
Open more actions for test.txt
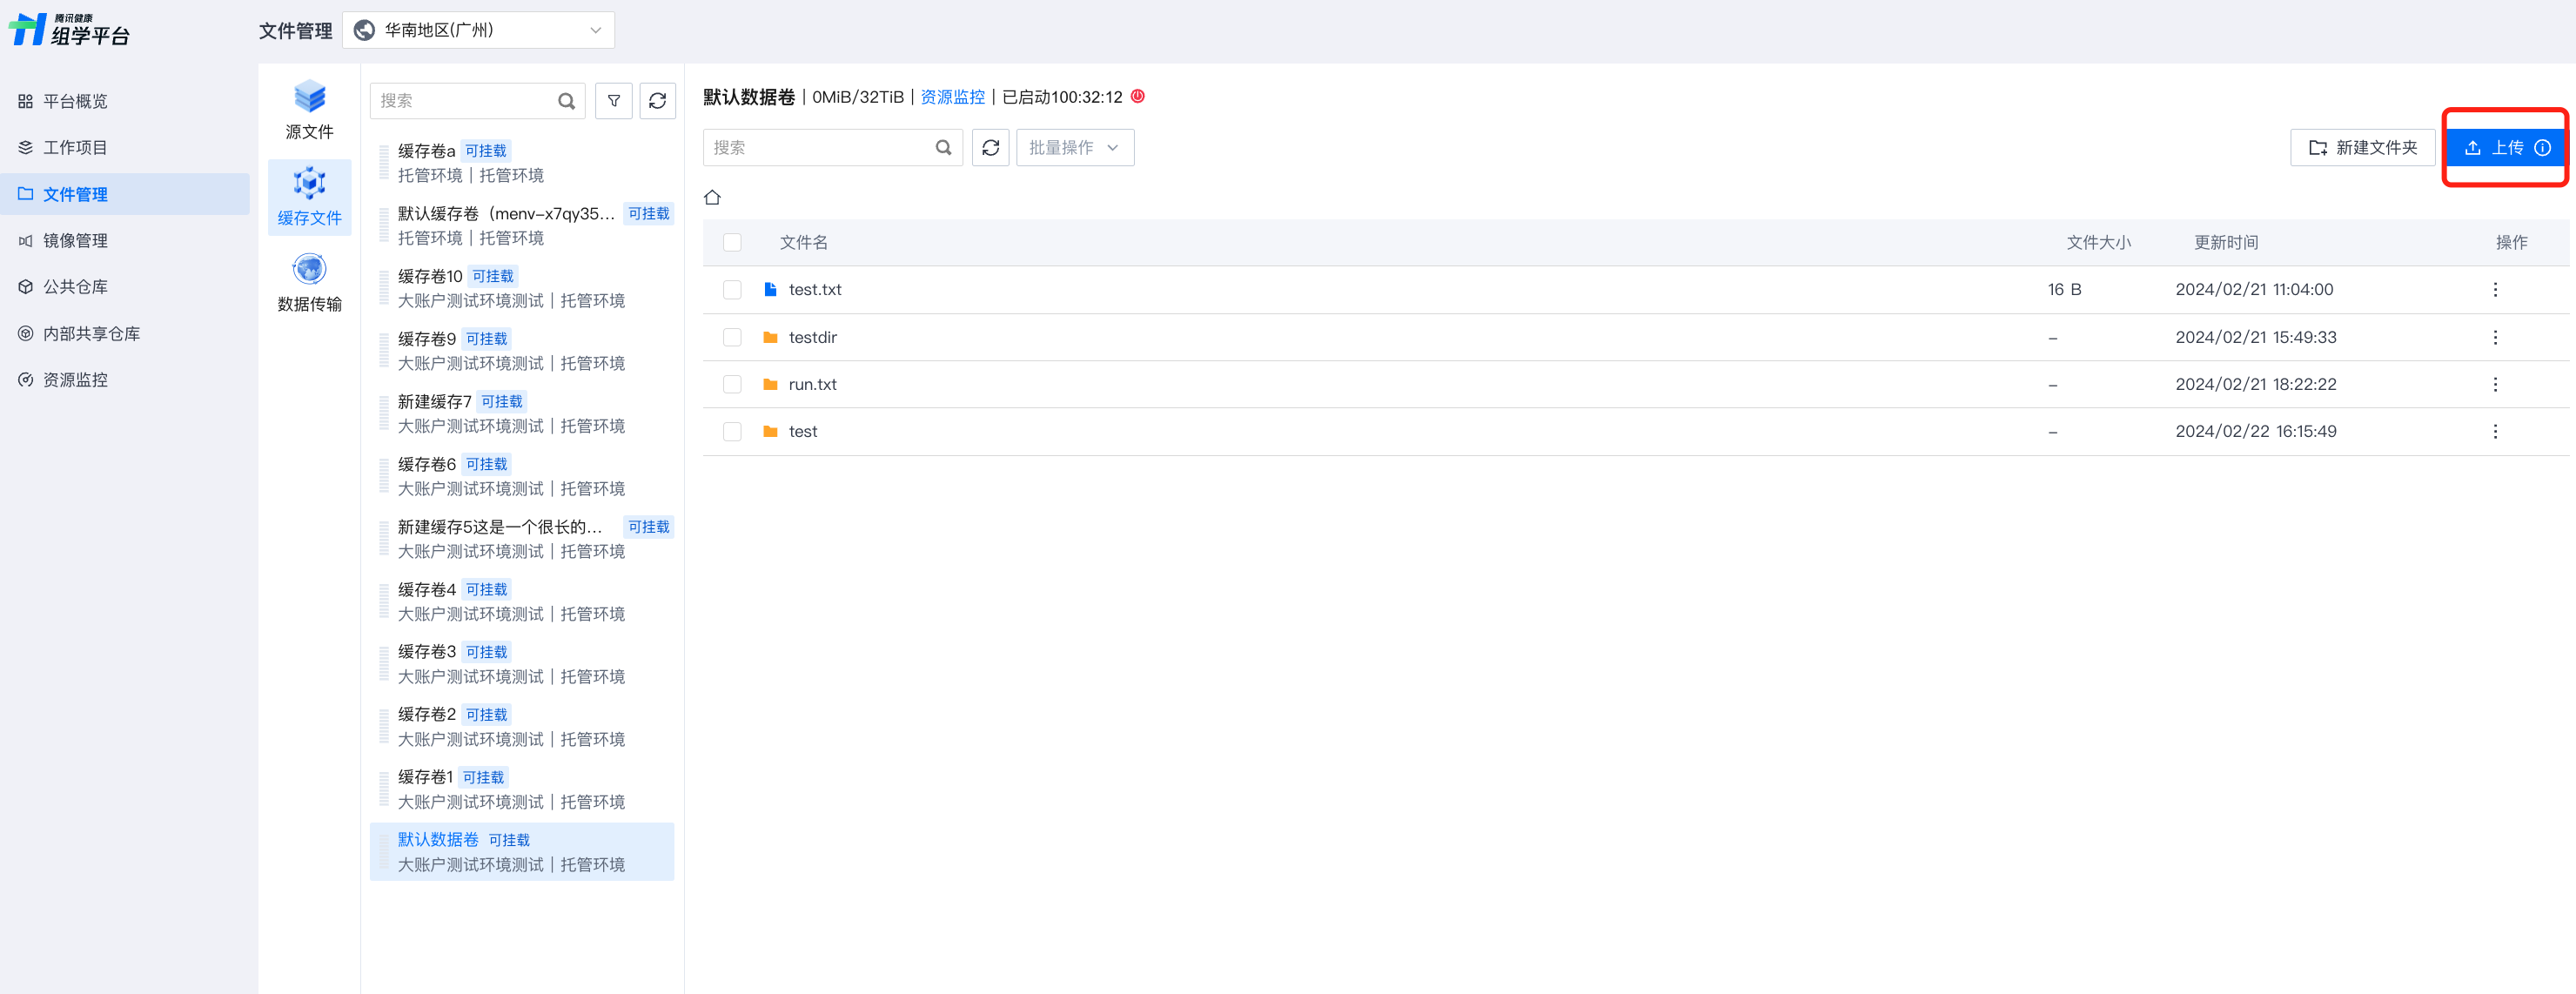2494,290
